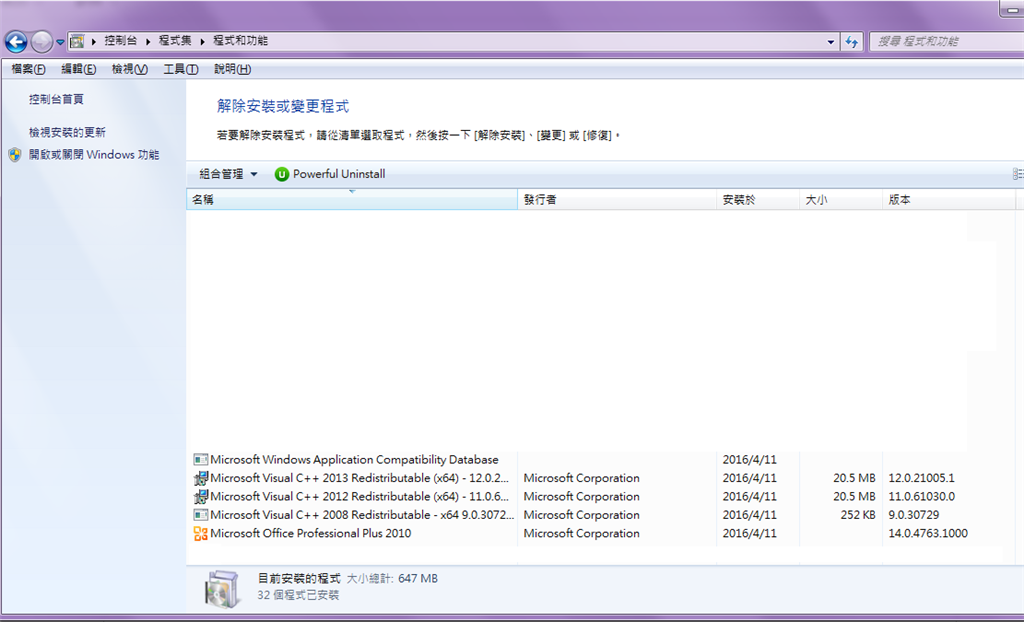
Task: Click the Visual C++ 2013 installer icon
Action: tap(200, 478)
